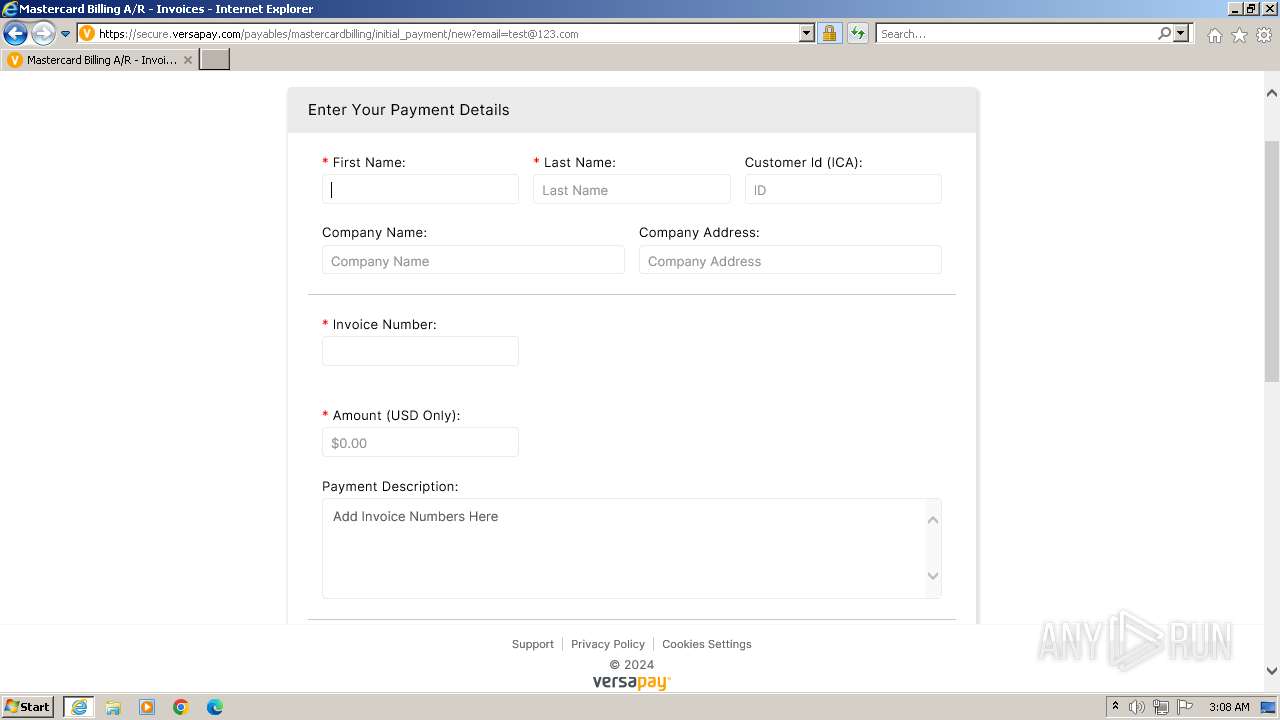Click the First Name label
Viewport: 1280px width, 720px height.
[x=369, y=162]
